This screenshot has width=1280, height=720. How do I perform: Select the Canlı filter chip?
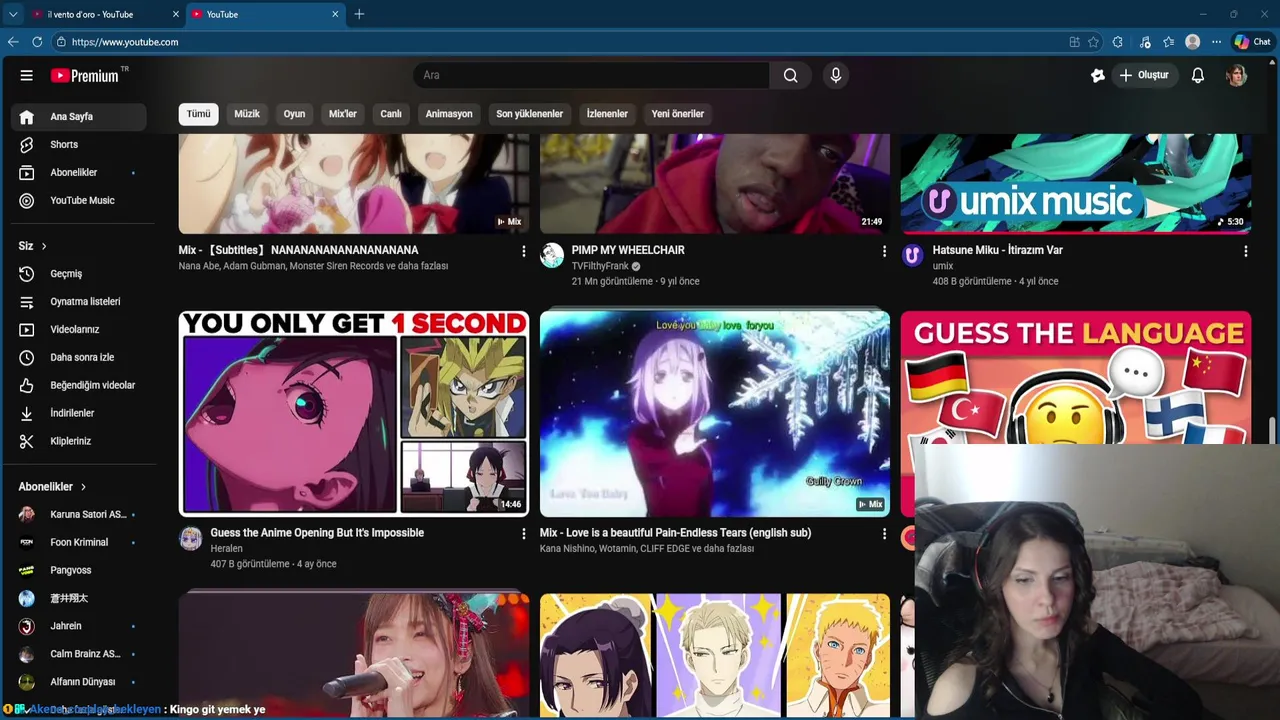click(x=391, y=114)
